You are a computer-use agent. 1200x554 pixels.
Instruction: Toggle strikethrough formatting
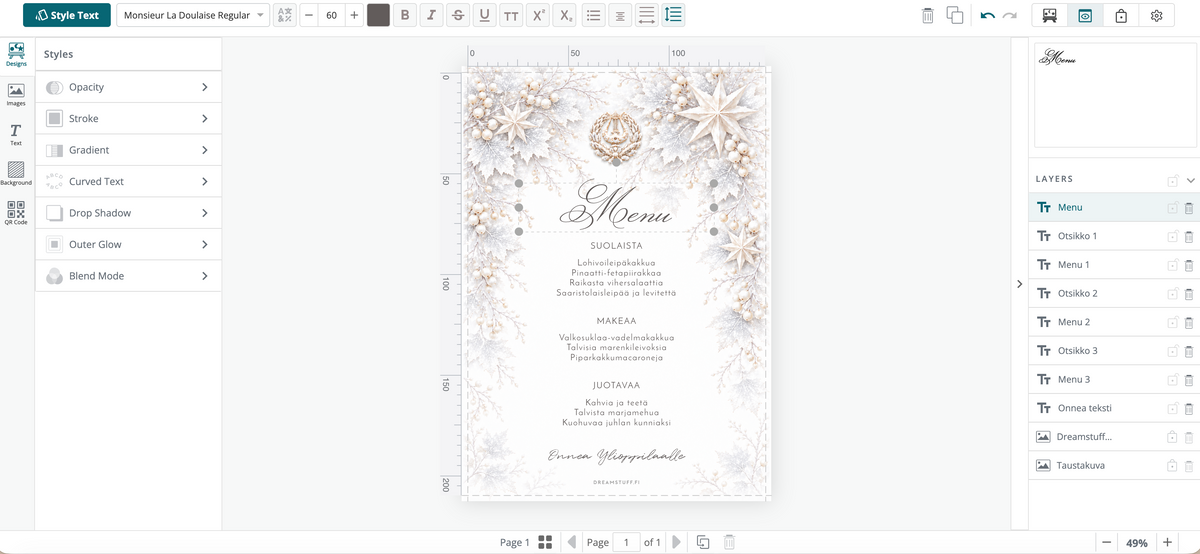tap(458, 15)
